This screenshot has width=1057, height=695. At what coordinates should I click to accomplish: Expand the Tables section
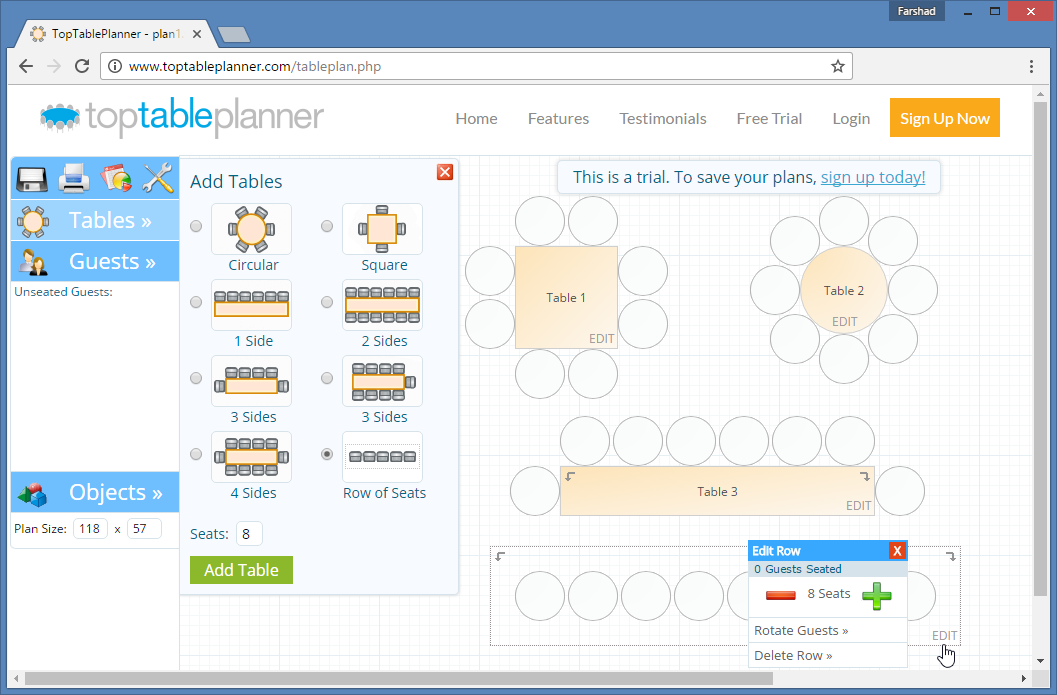pyautogui.click(x=95, y=220)
